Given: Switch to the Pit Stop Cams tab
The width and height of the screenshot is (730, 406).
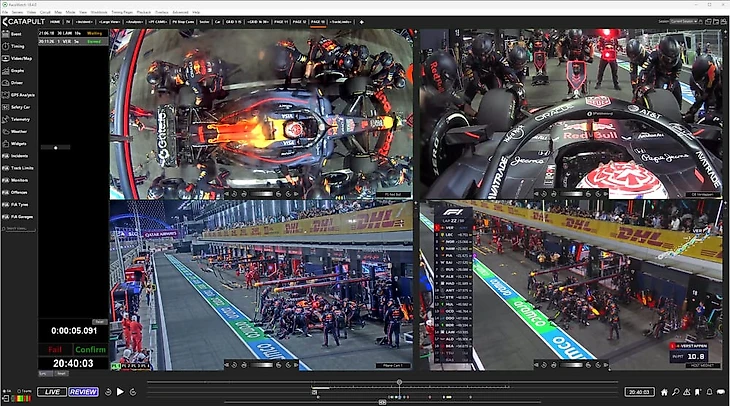Looking at the screenshot, I should pyautogui.click(x=183, y=20).
